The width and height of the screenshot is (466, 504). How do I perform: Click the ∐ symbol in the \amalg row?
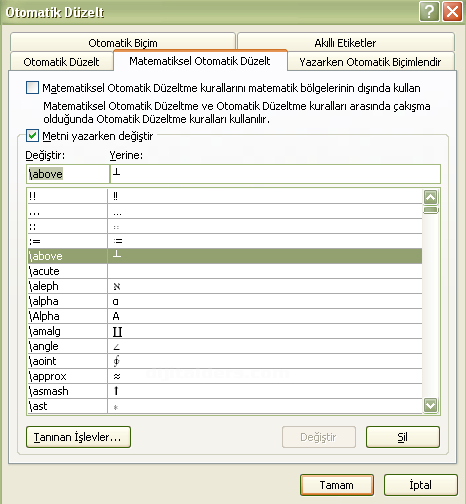pos(117,332)
